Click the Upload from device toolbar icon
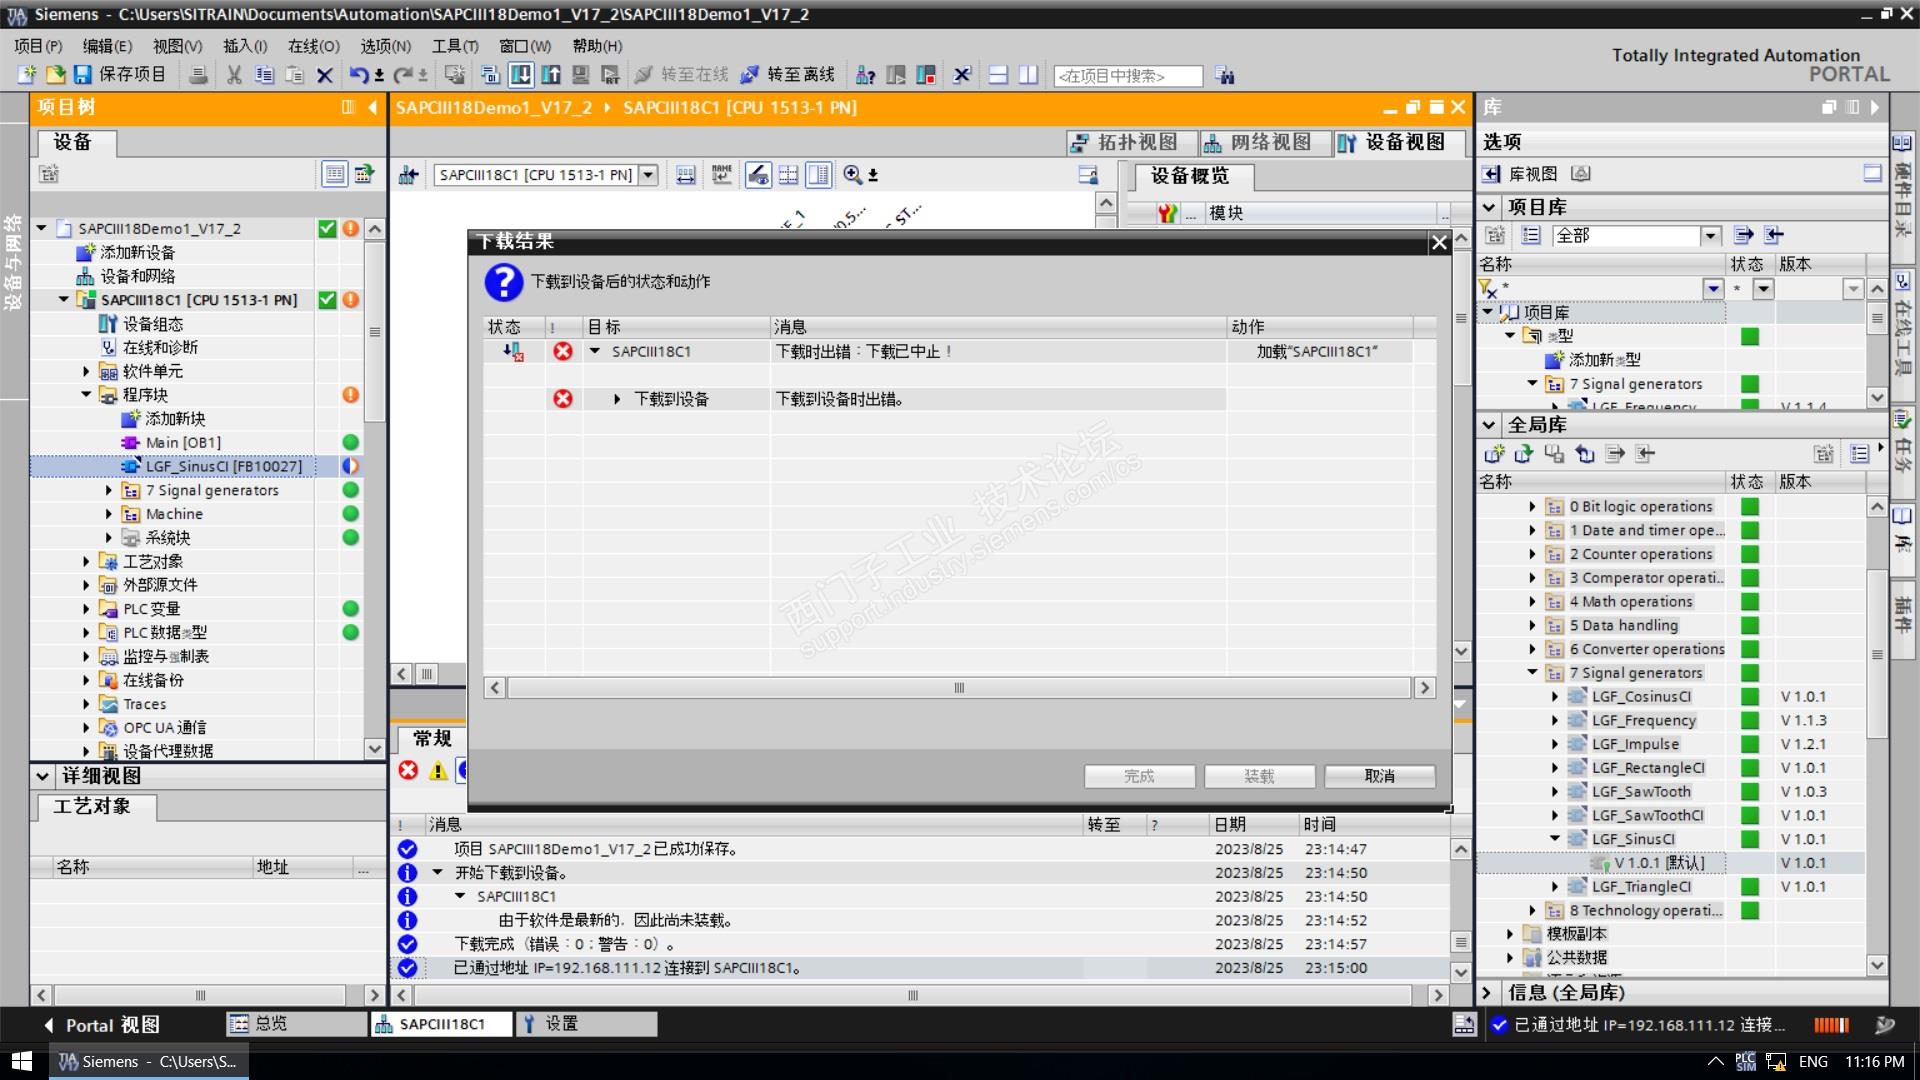1920x1080 pixels. [551, 75]
